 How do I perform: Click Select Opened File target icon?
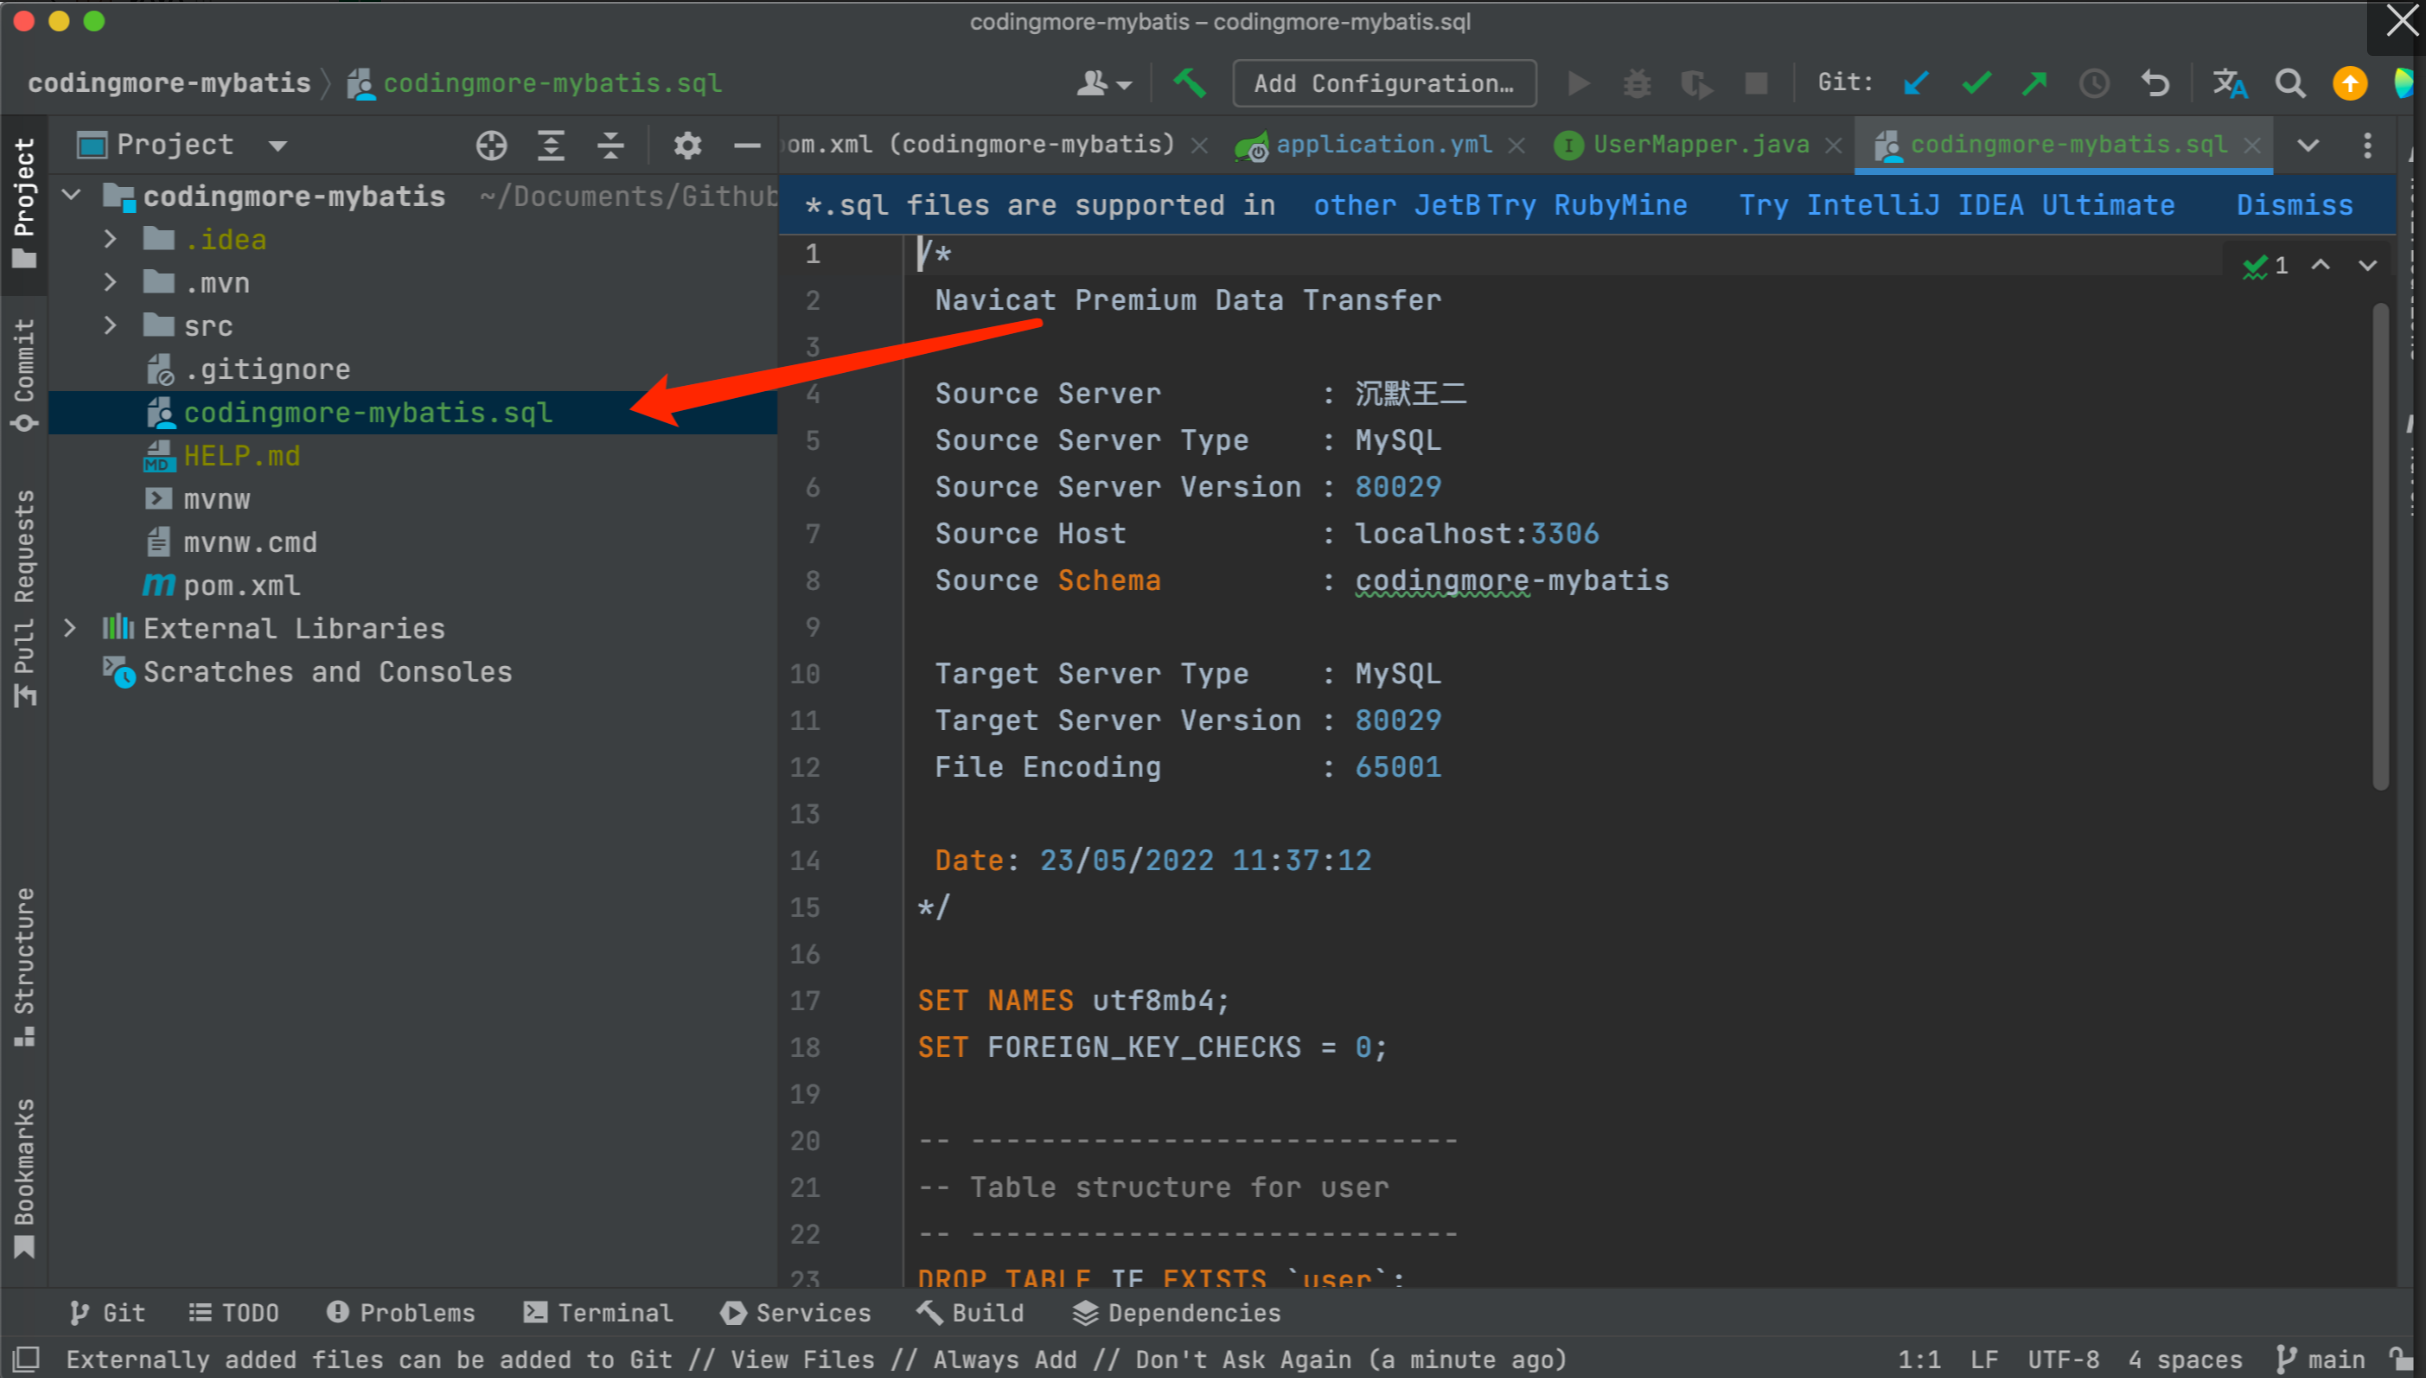tap(491, 146)
